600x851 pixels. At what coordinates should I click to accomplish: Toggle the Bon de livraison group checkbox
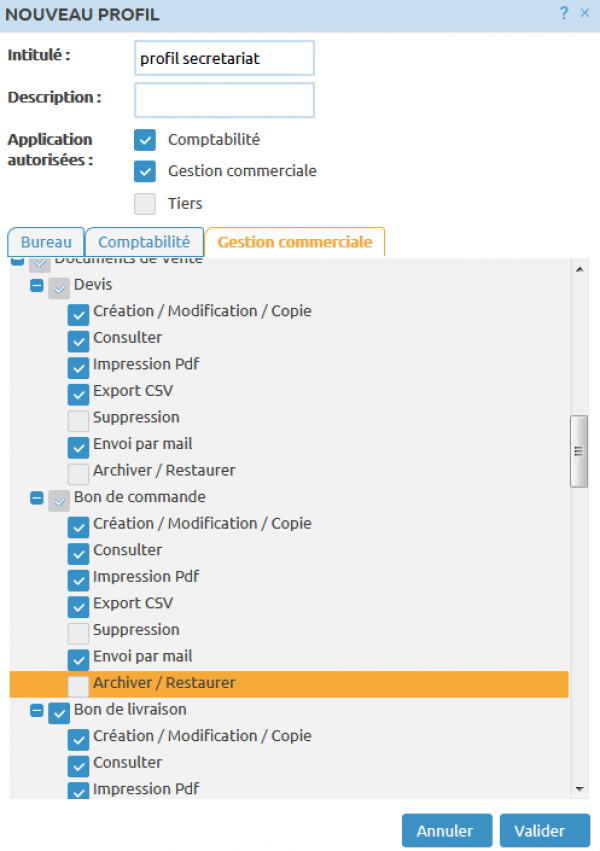click(58, 711)
